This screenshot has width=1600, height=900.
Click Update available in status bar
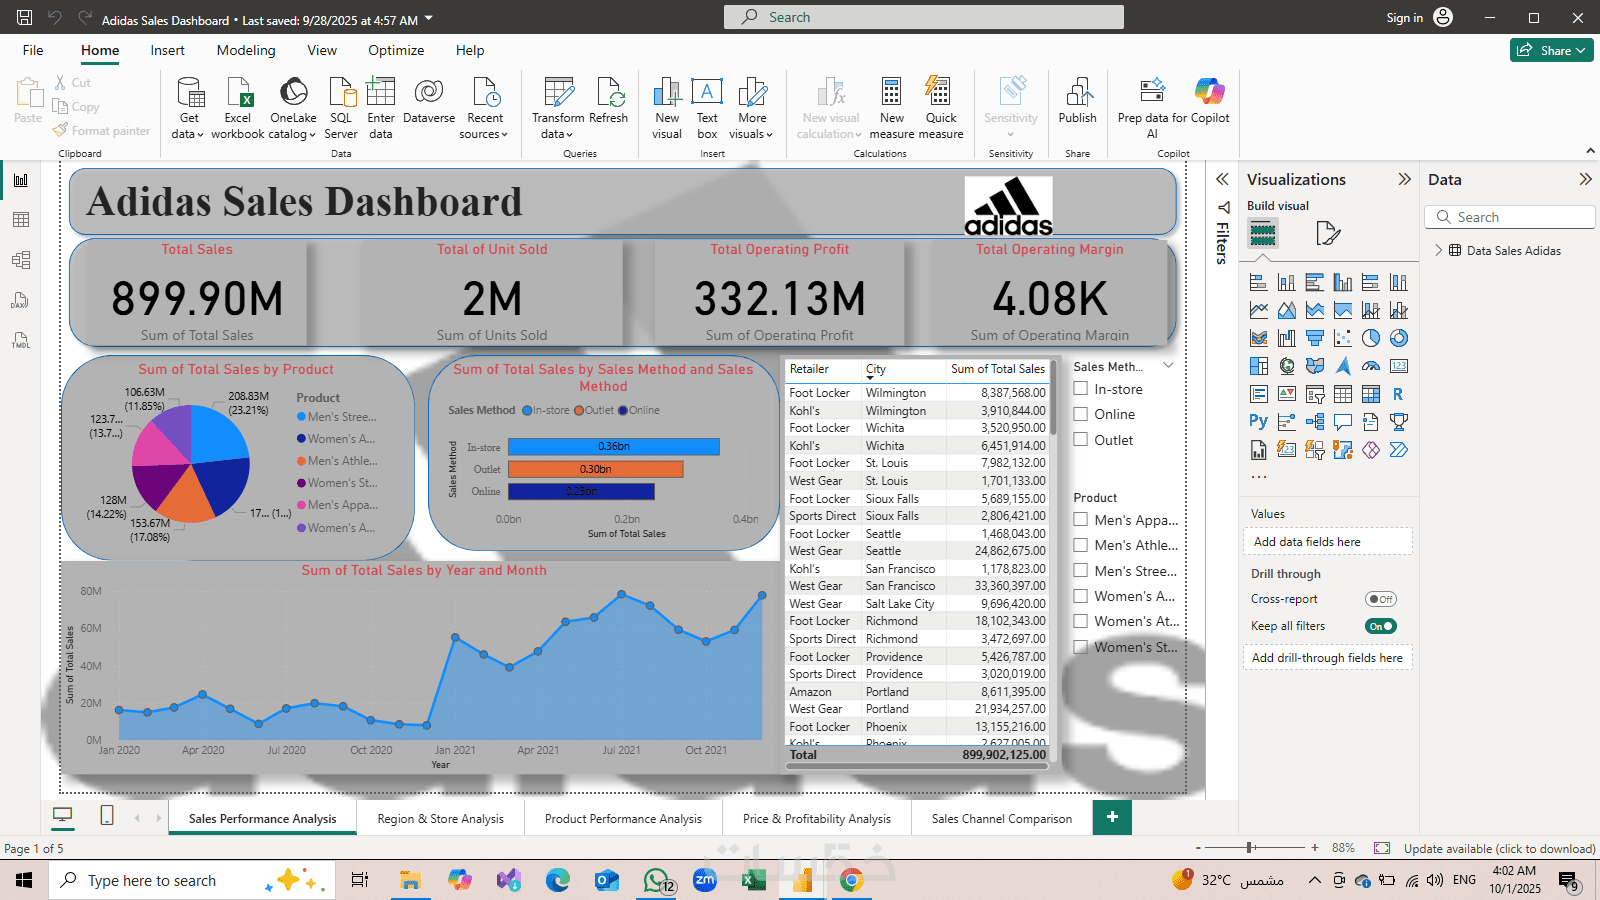coord(1499,848)
